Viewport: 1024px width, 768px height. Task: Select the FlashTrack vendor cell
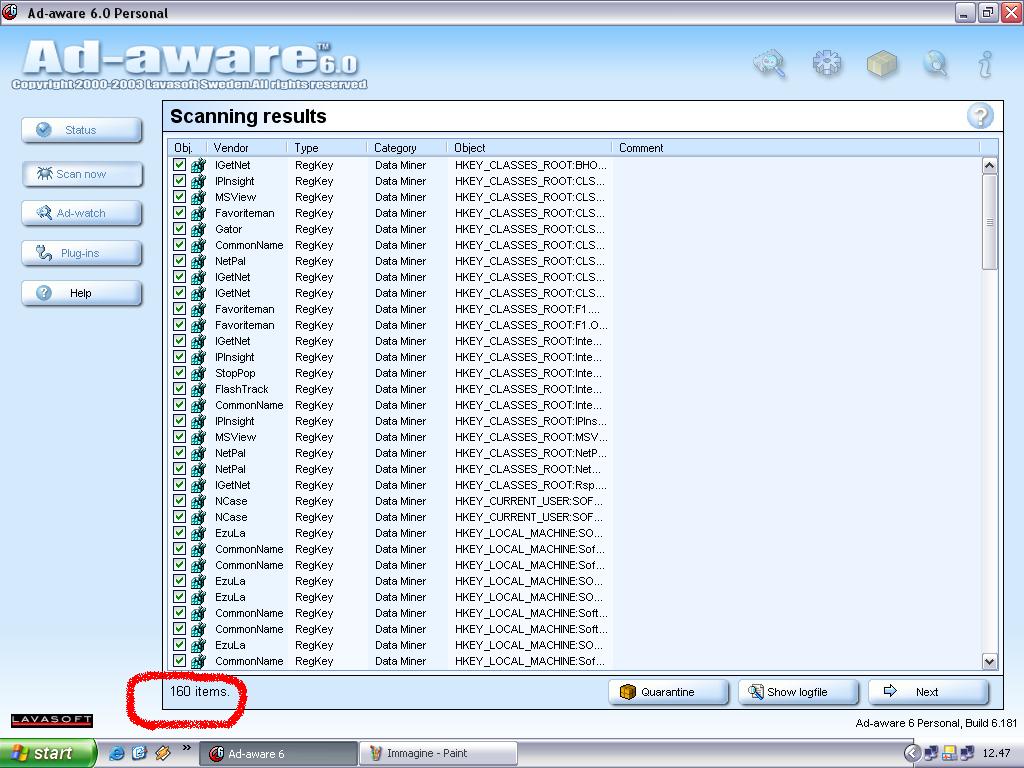click(242, 389)
